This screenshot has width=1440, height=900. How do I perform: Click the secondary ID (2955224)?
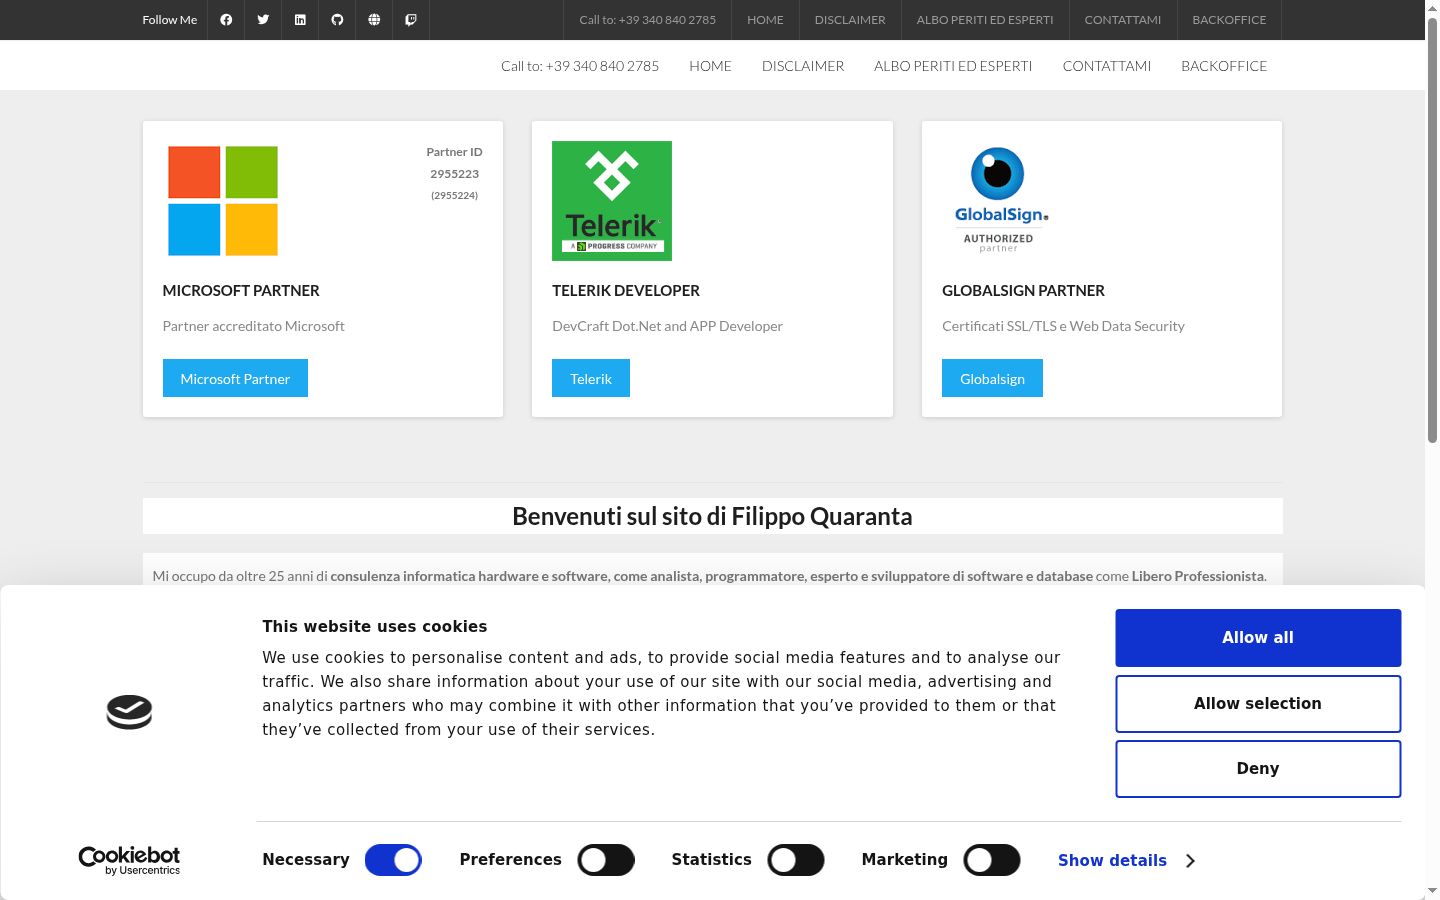[455, 195]
